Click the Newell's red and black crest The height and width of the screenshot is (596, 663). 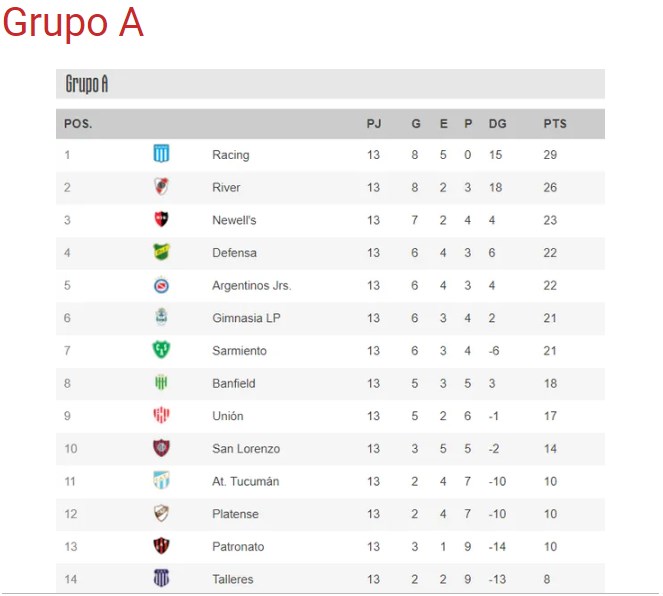pyautogui.click(x=161, y=219)
